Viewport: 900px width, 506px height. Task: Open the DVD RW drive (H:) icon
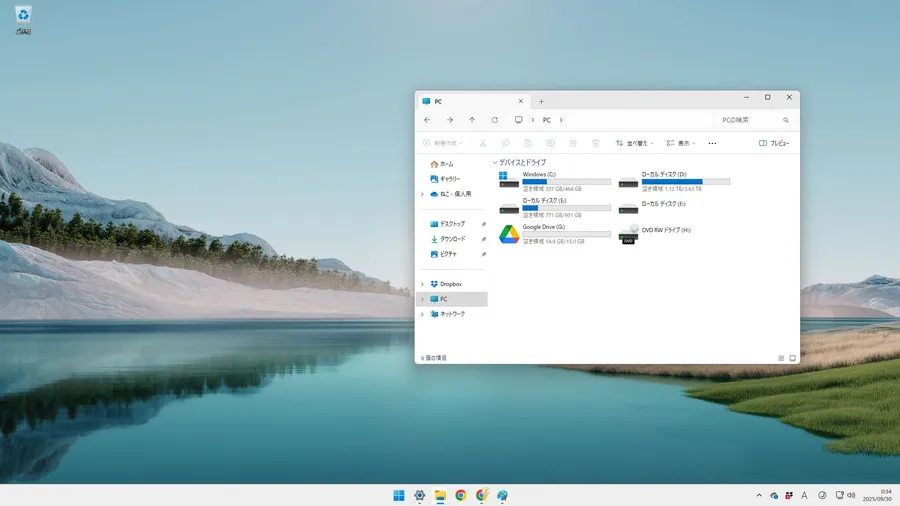point(628,234)
